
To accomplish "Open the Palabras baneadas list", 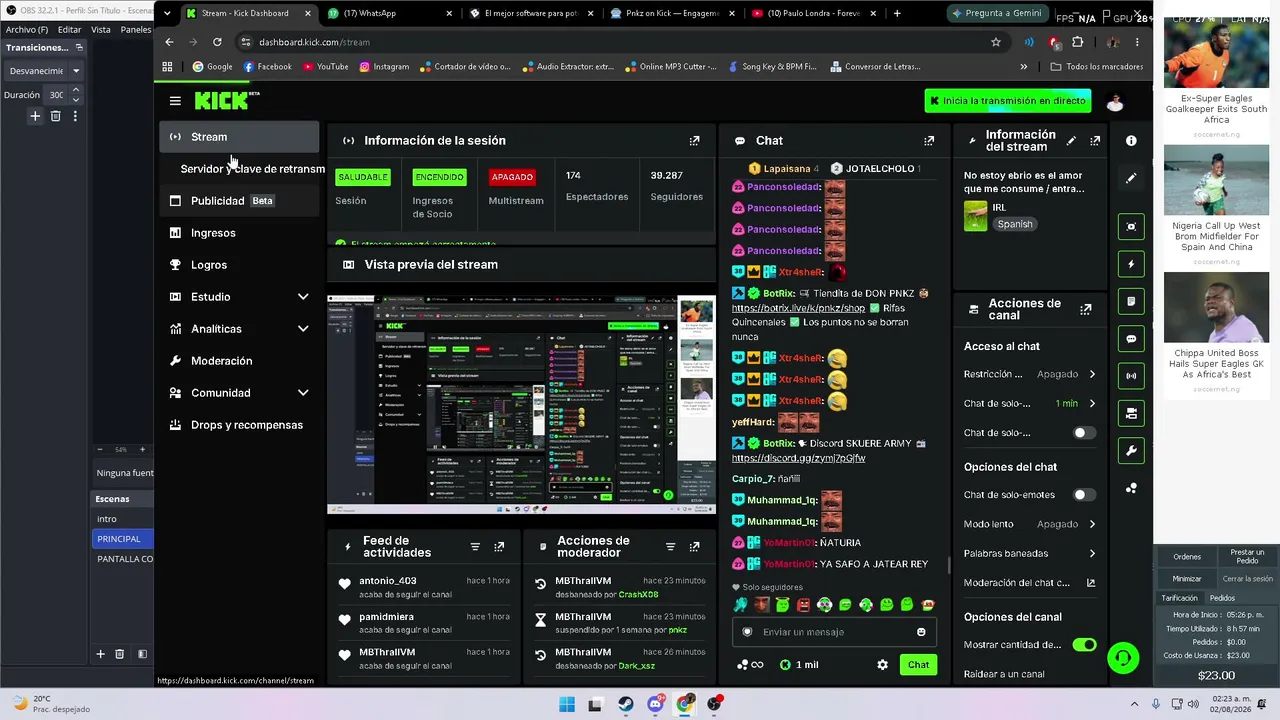I will (1030, 553).
